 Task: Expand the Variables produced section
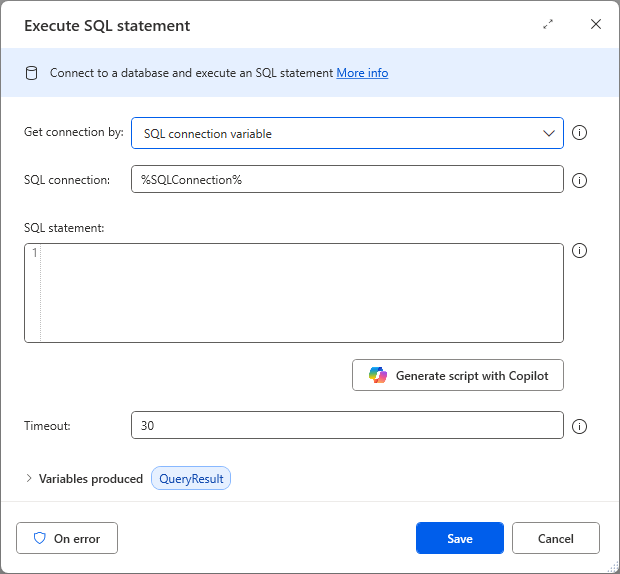click(x=28, y=478)
